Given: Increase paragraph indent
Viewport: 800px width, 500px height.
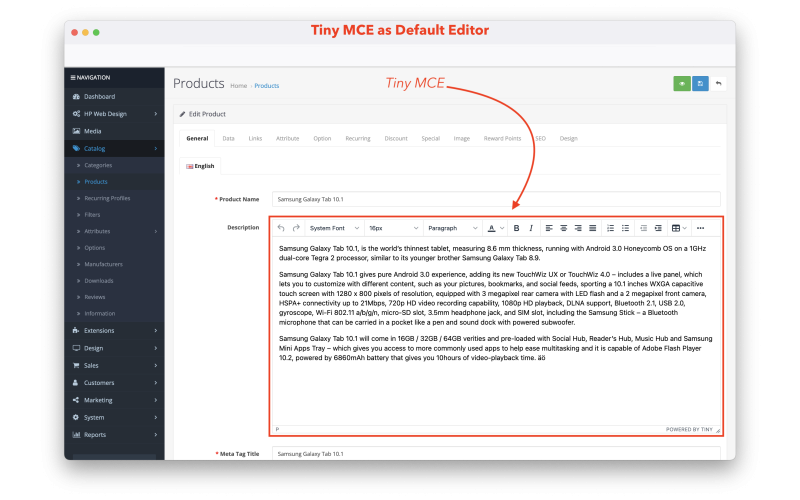Looking at the screenshot, I should click(658, 228).
